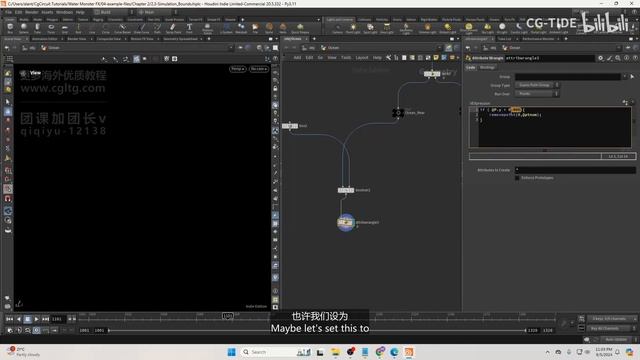Toggle the pin pane button in network editor
Image resolution: width=640 pixels, height=360 pixels.
click(449, 48)
